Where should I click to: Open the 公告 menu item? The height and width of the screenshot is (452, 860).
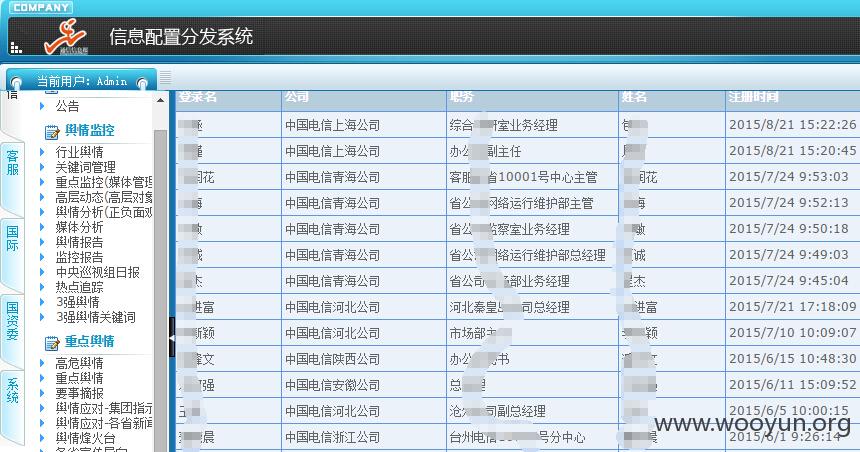67,106
